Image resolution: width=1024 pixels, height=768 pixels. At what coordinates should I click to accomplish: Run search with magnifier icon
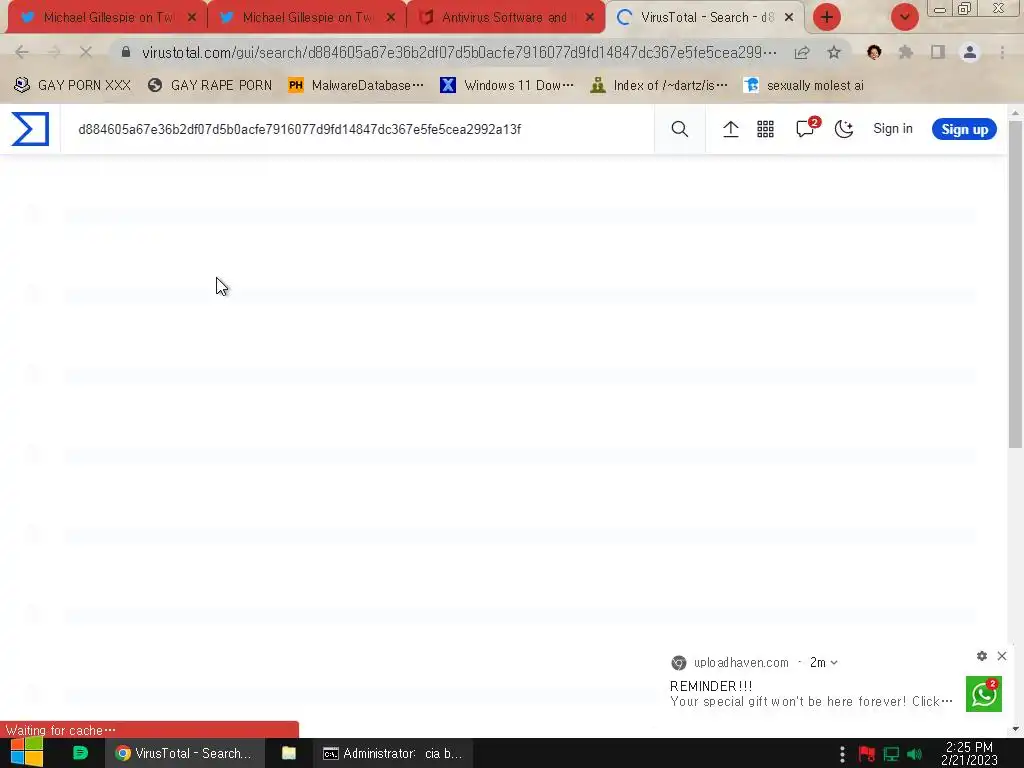point(680,129)
